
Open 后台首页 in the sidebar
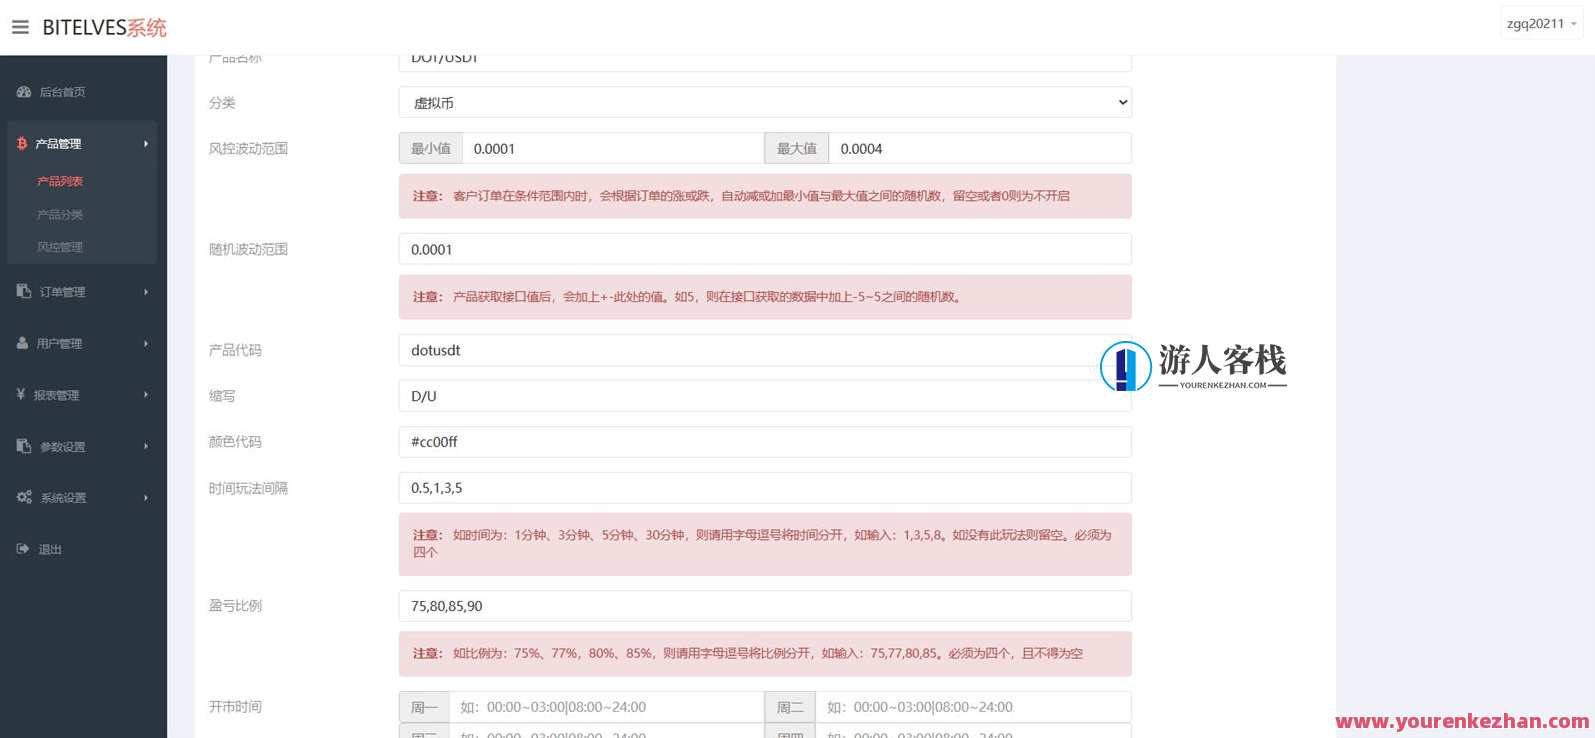(x=62, y=92)
